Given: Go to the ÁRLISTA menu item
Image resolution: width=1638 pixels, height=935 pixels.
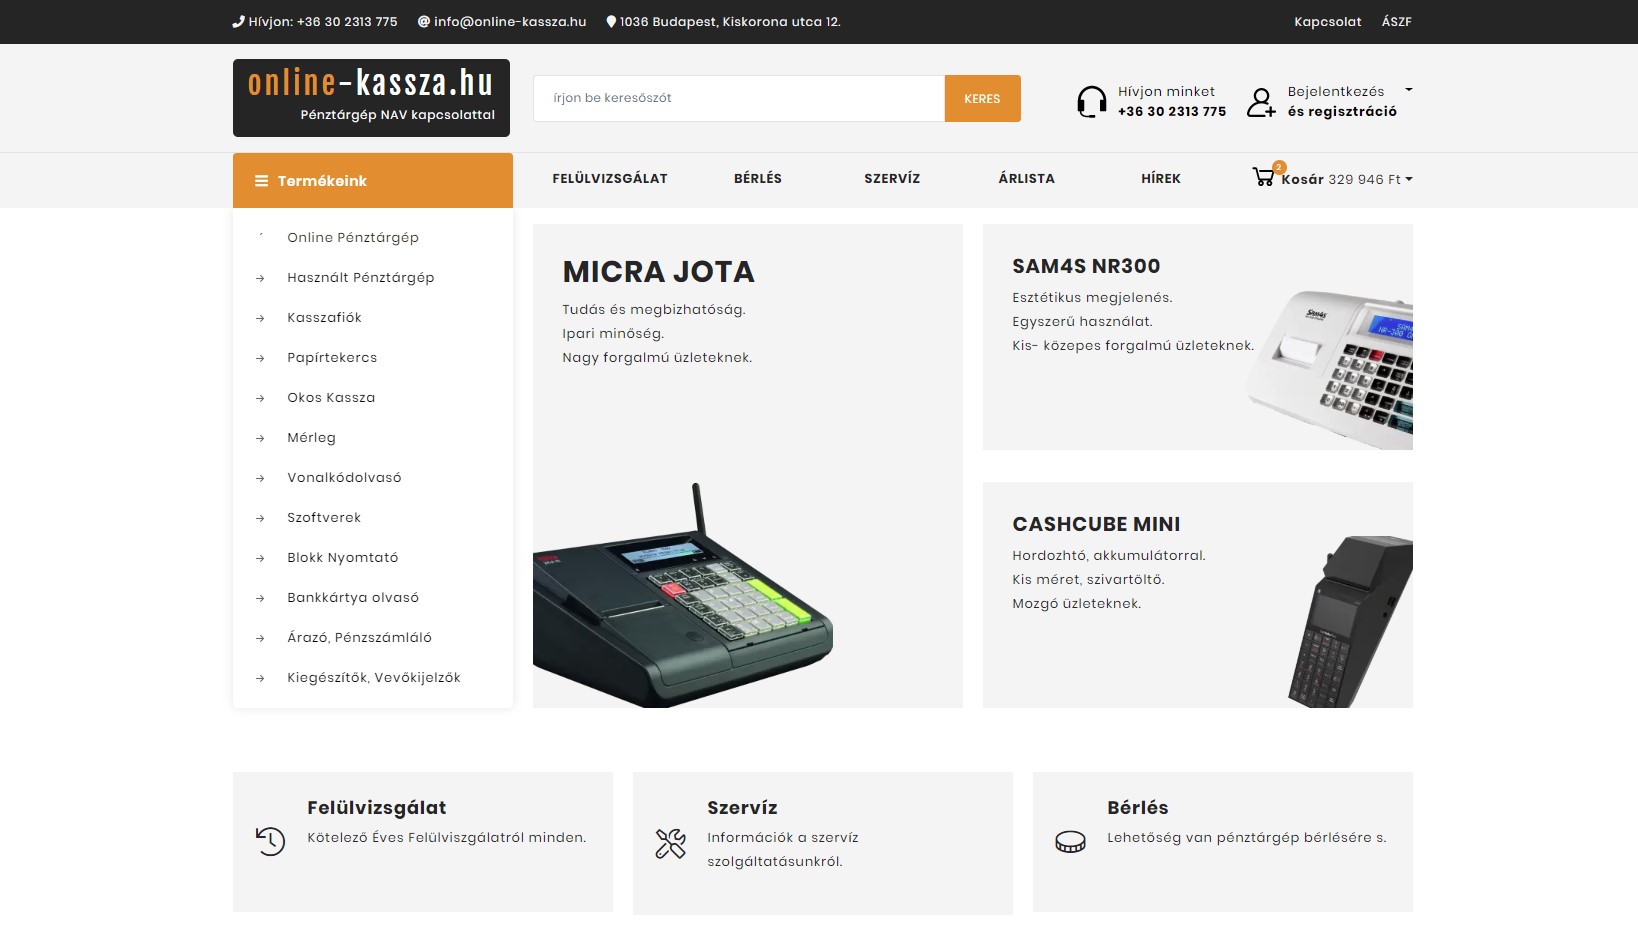Looking at the screenshot, I should pyautogui.click(x=1027, y=178).
